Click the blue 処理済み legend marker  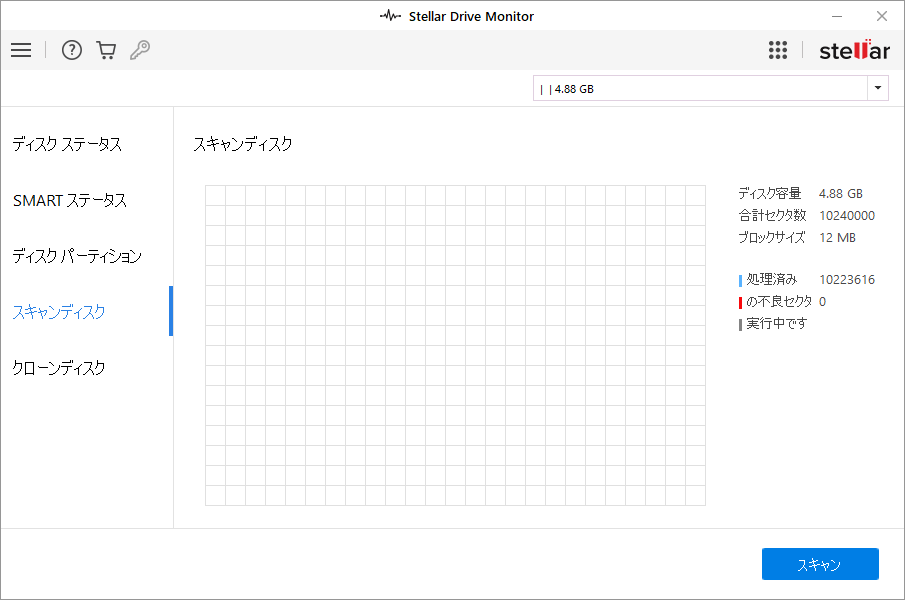click(740, 280)
